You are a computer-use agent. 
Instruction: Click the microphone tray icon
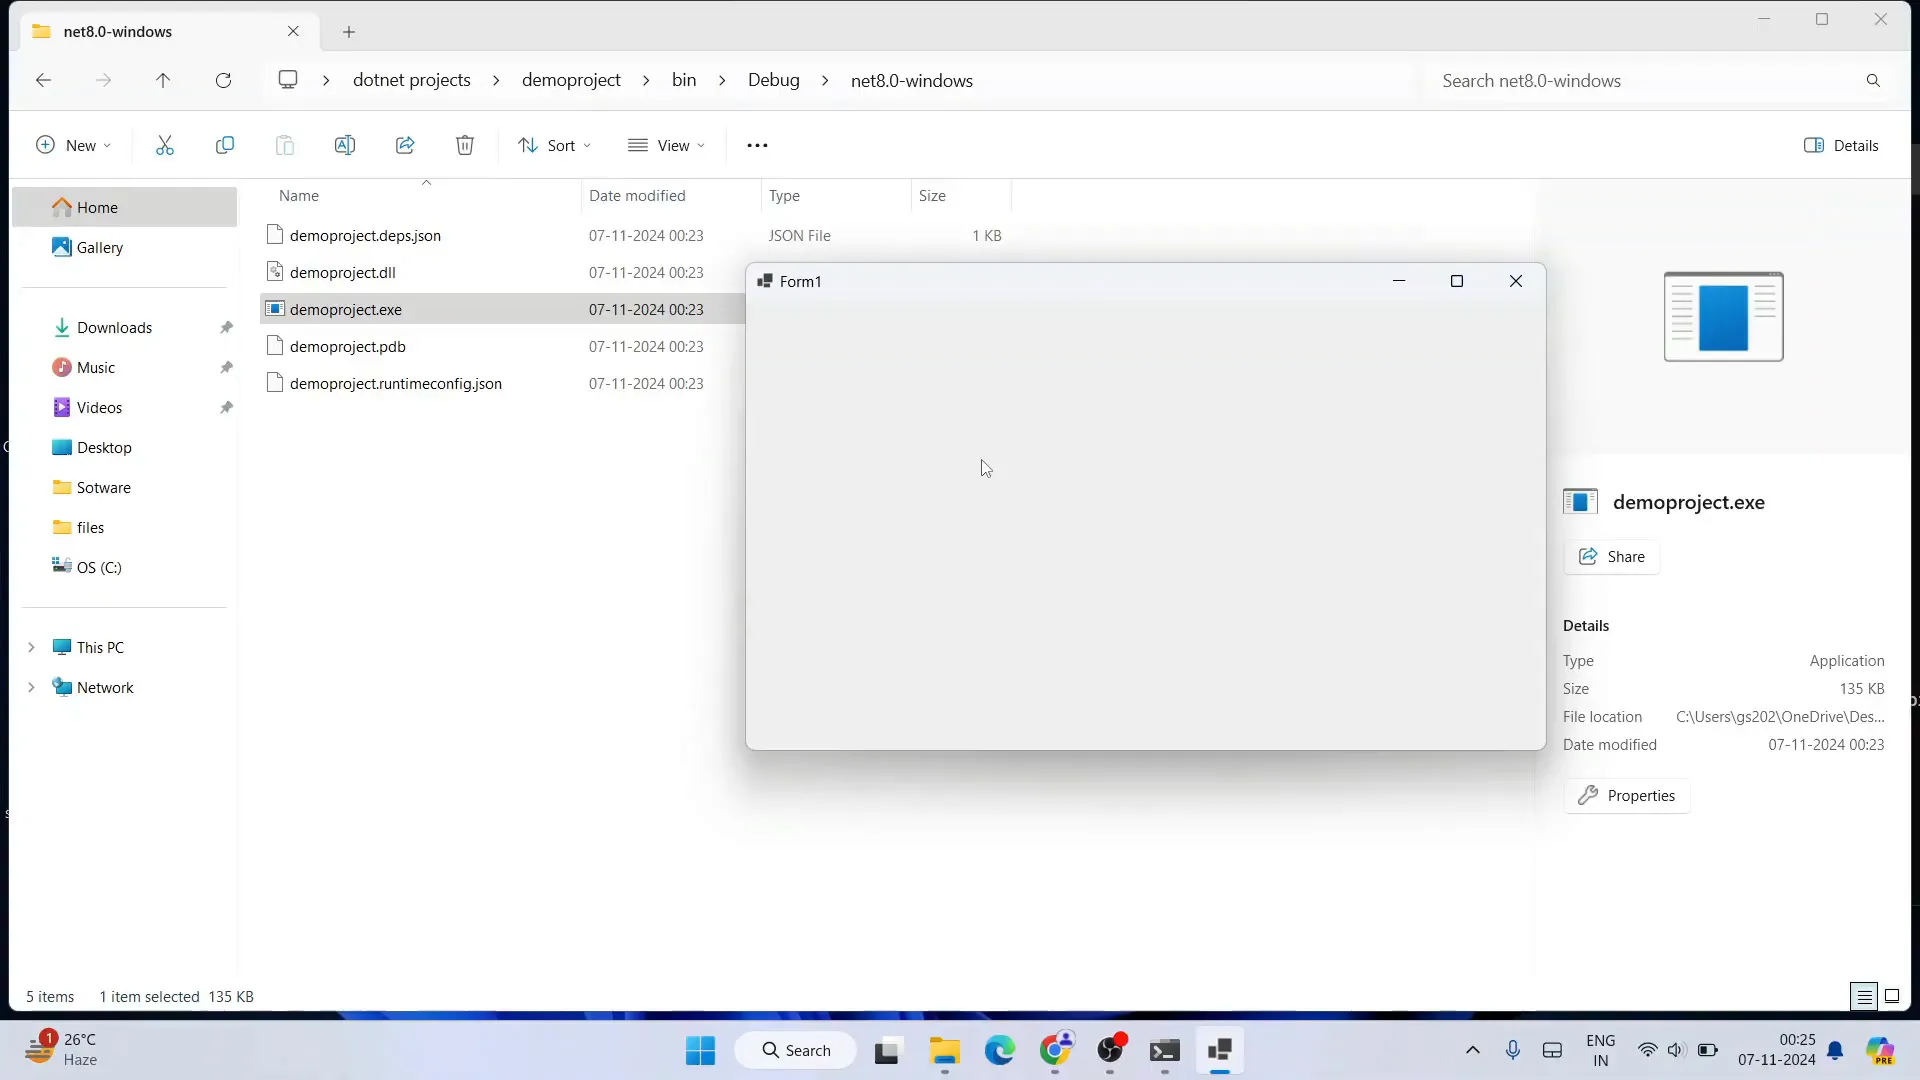1513,1050
